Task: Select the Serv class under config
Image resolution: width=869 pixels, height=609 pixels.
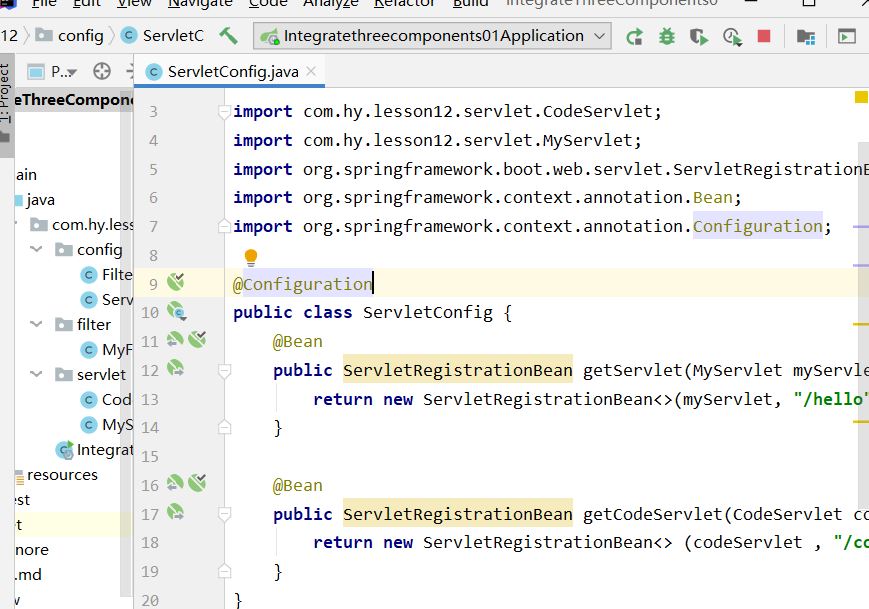Action: pos(106,299)
